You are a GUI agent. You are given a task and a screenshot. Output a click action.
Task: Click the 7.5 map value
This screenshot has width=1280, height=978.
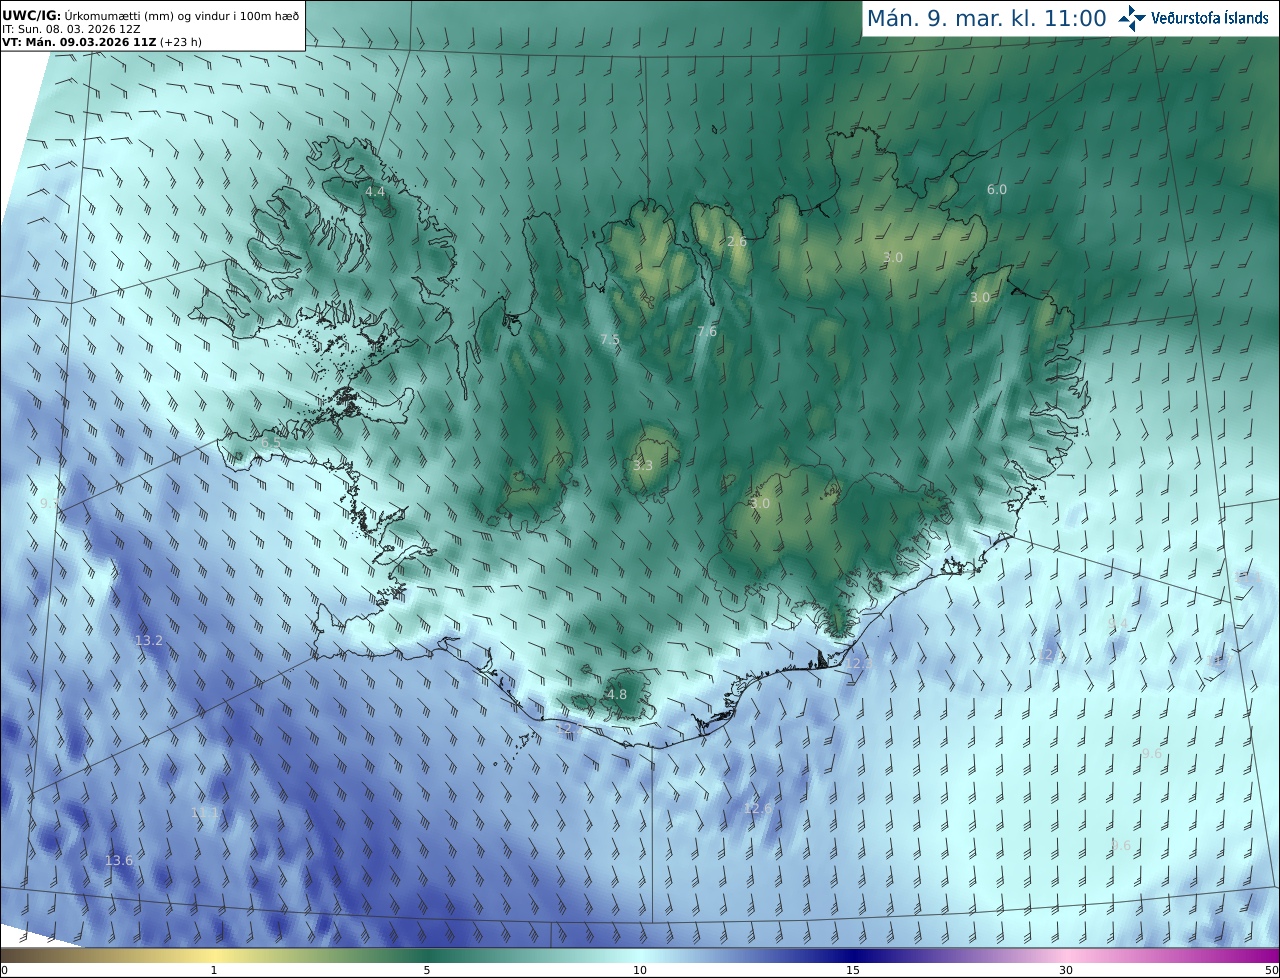click(x=610, y=340)
